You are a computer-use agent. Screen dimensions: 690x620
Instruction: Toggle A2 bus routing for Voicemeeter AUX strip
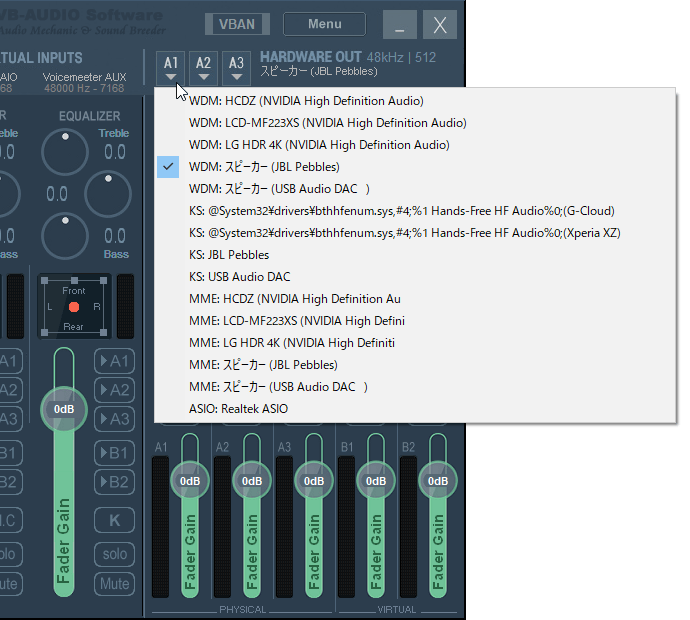pyautogui.click(x=114, y=390)
